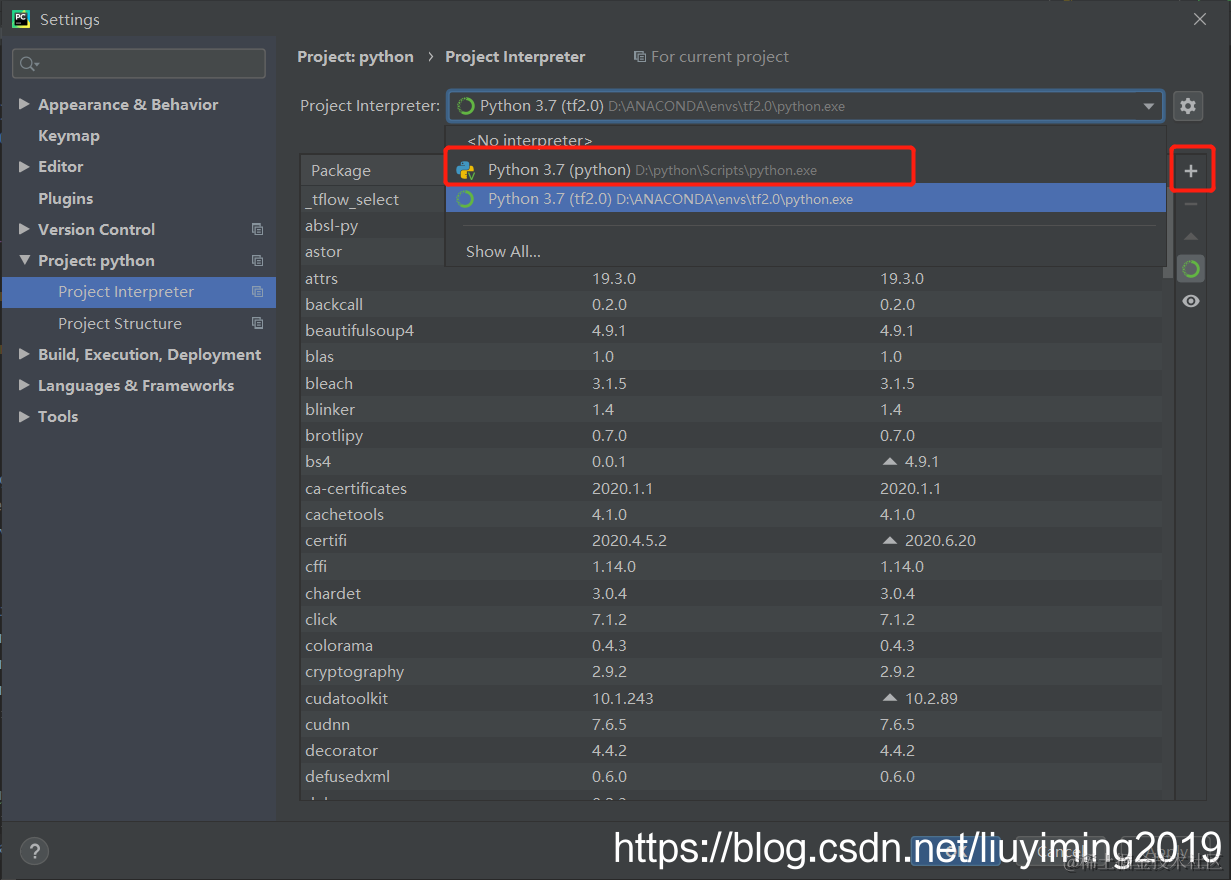Select the blas package row

tap(732, 356)
